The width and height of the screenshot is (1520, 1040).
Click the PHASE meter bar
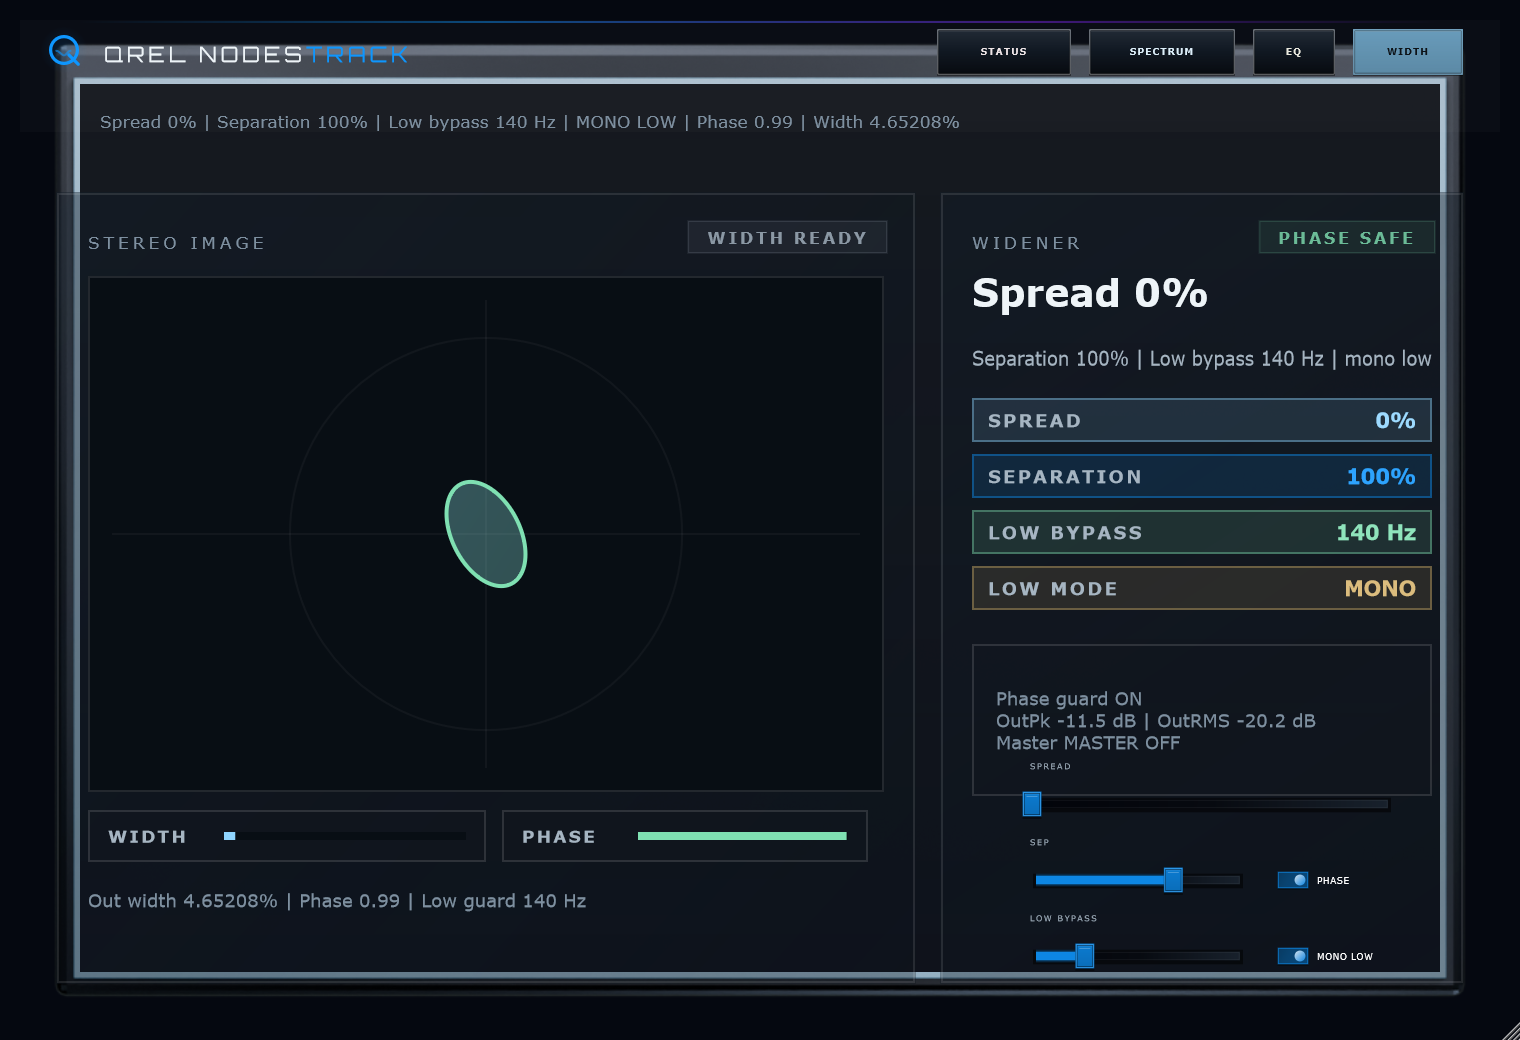tap(742, 836)
